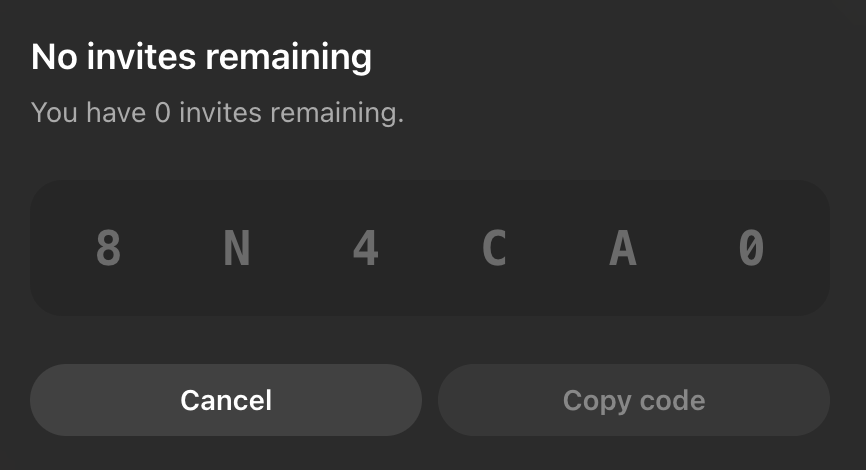Click the "No invites remaining" heading
Image resolution: width=866 pixels, height=470 pixels.
coord(201,56)
